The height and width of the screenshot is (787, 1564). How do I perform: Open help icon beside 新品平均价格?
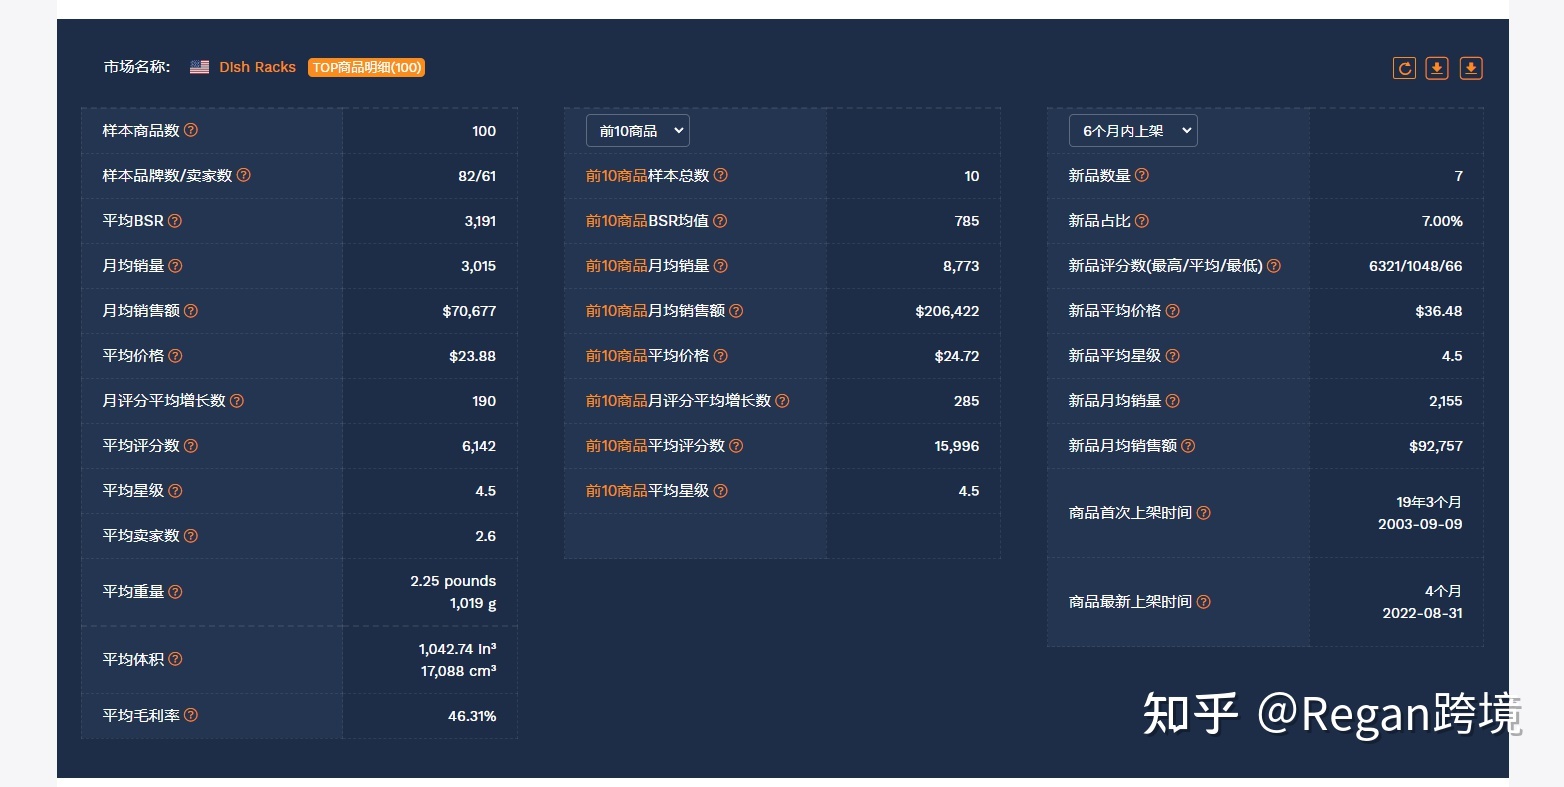(x=1173, y=310)
